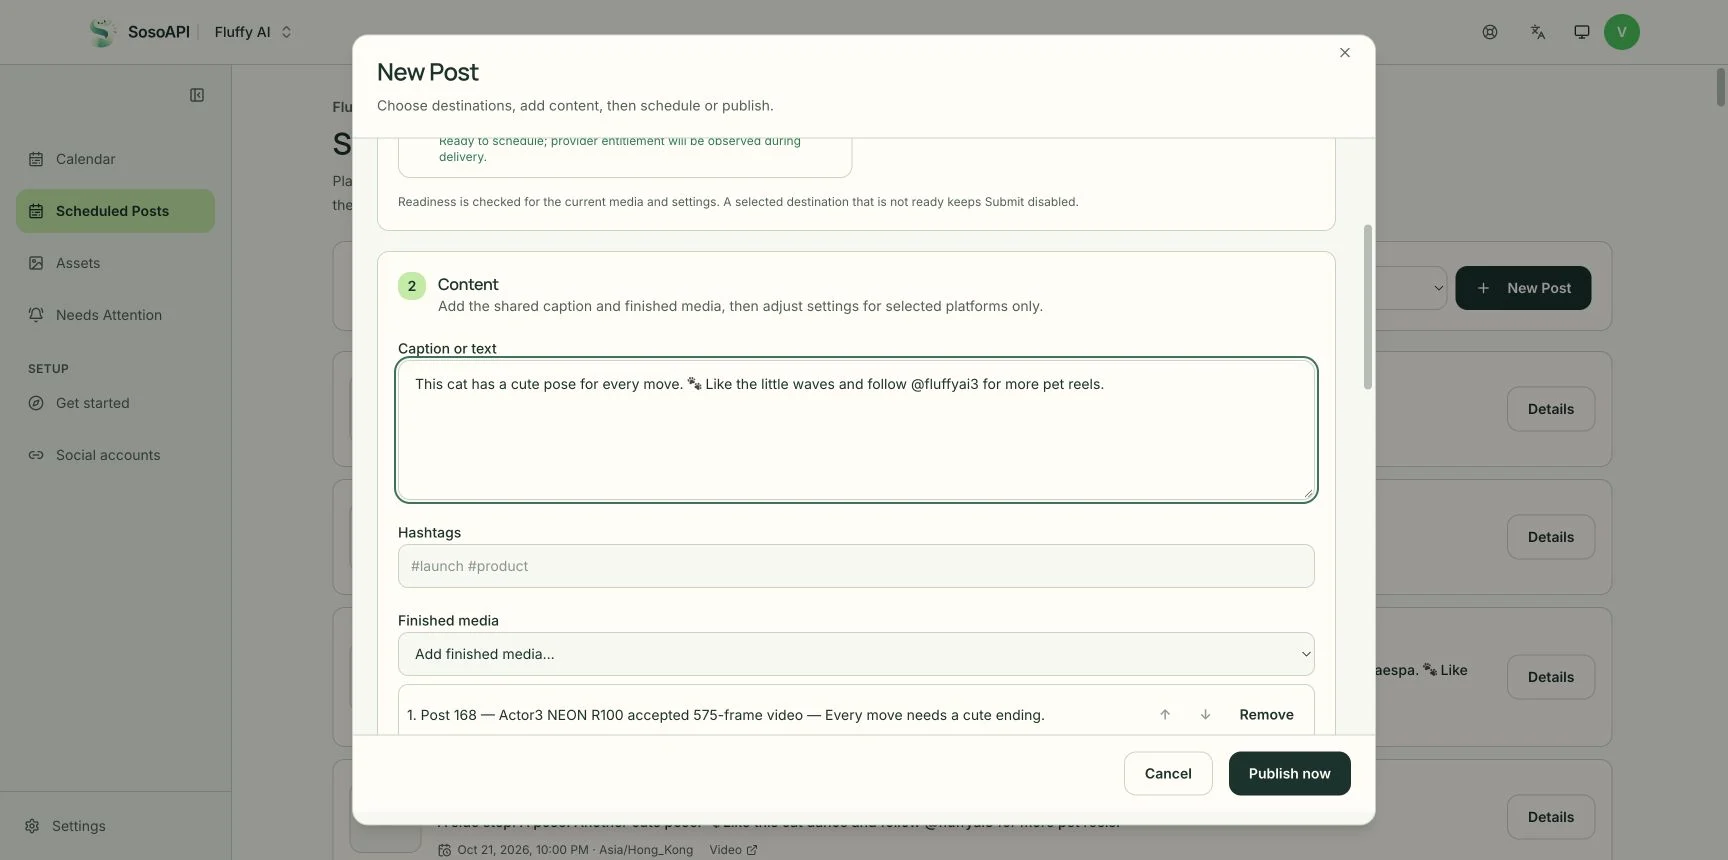Screen dimensions: 1728x860
Task: Focus the Hashtags input field
Action: click(x=856, y=566)
